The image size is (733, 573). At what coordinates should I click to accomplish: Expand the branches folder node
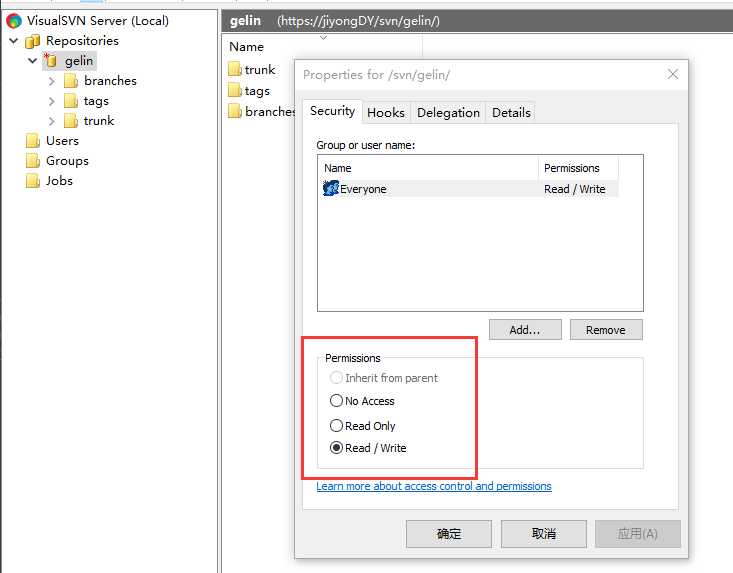coord(51,81)
